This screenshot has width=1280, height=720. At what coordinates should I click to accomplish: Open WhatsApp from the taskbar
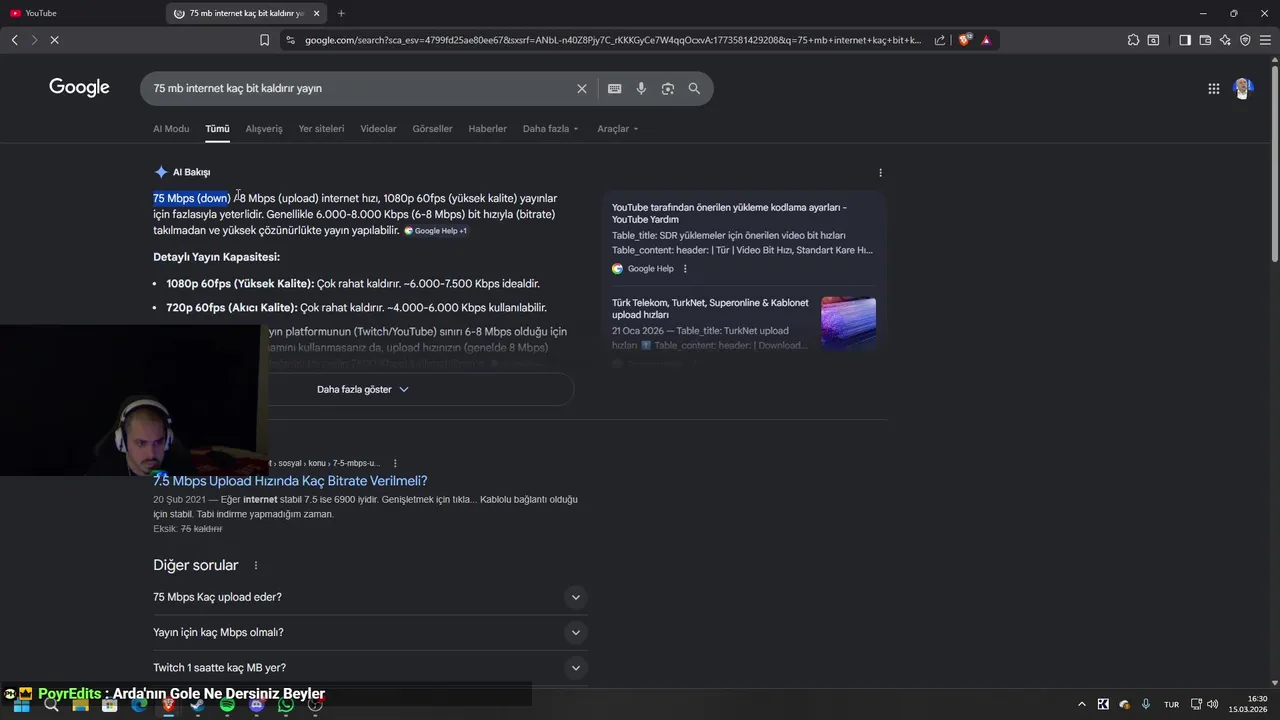[286, 704]
